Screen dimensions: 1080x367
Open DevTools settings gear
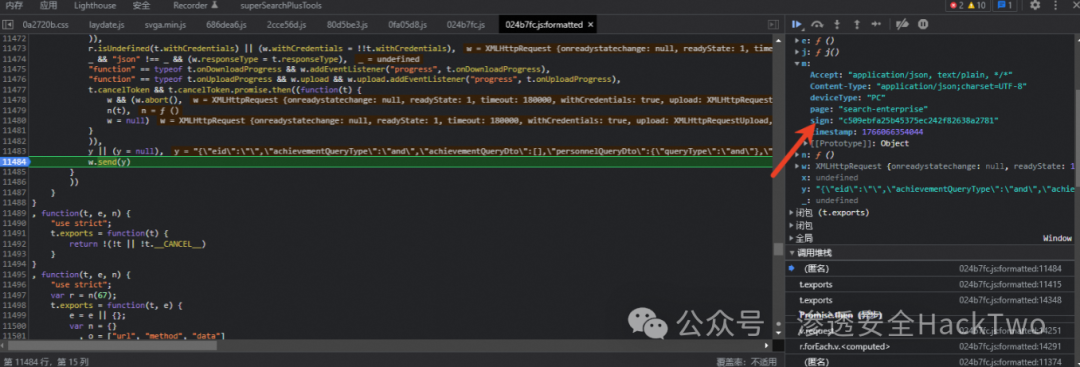tap(1035, 6)
